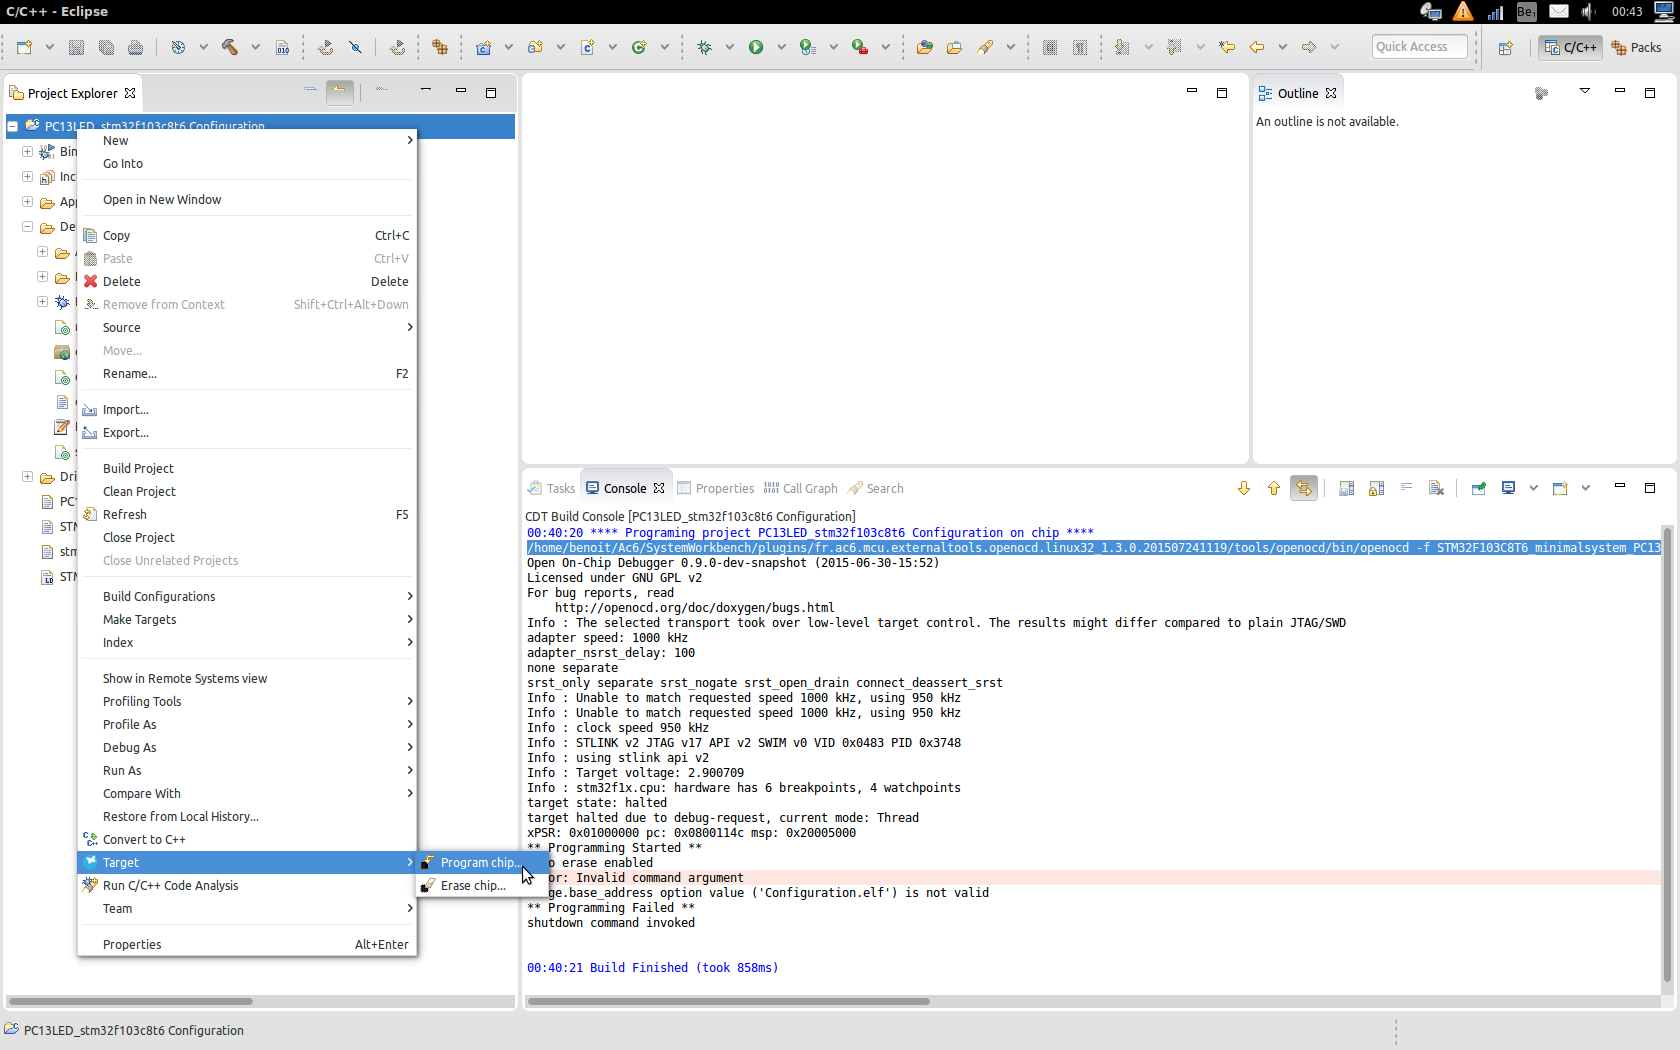Open the Display Selected Console dropdown arrow
Viewport: 1680px width, 1050px height.
[x=1533, y=488]
